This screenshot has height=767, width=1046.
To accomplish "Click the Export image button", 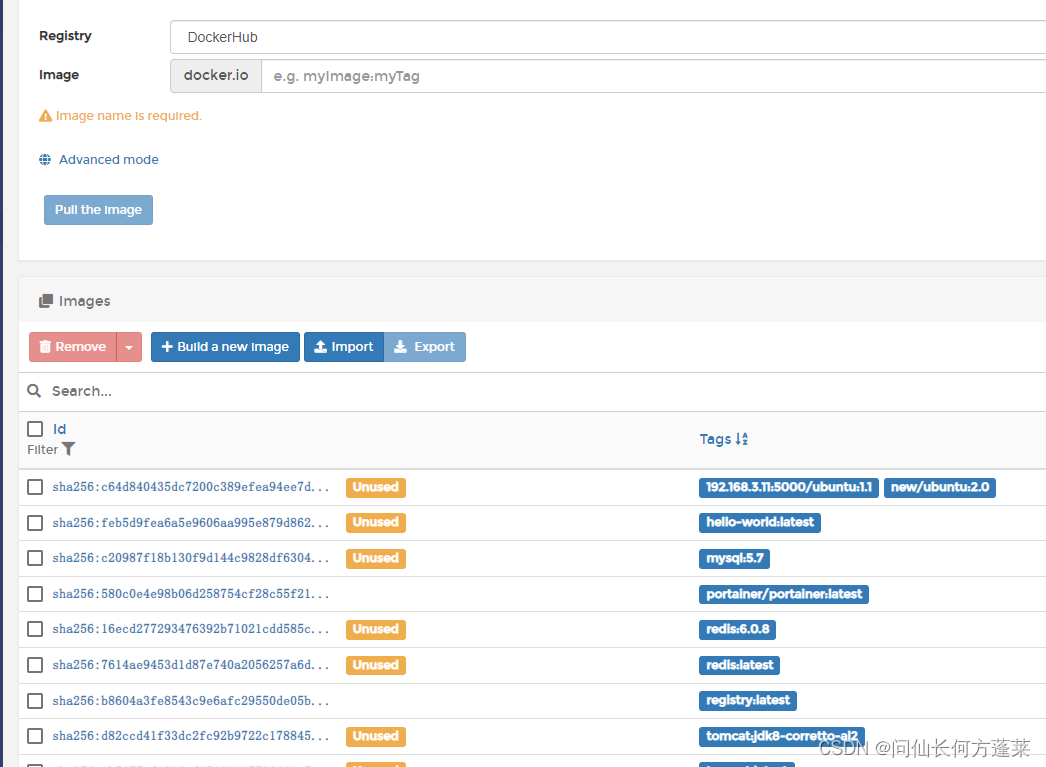I will pos(424,347).
